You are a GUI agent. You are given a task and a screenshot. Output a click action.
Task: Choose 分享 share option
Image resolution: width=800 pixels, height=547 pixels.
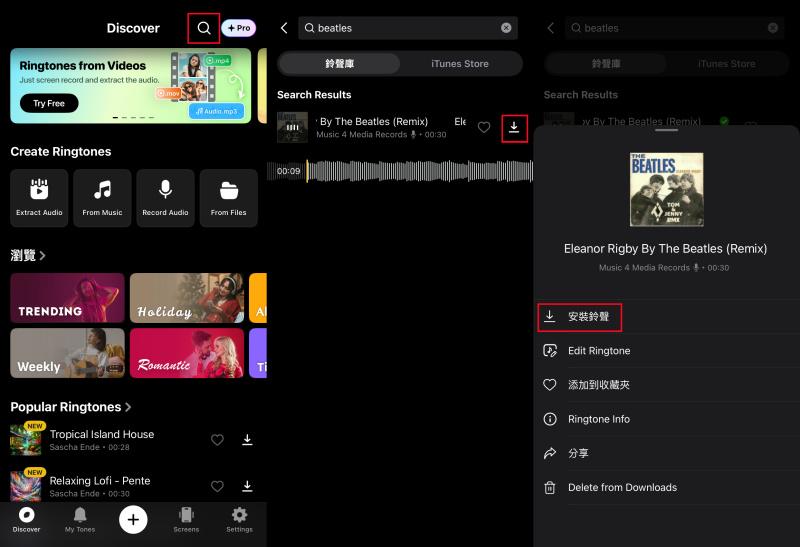[667, 454]
